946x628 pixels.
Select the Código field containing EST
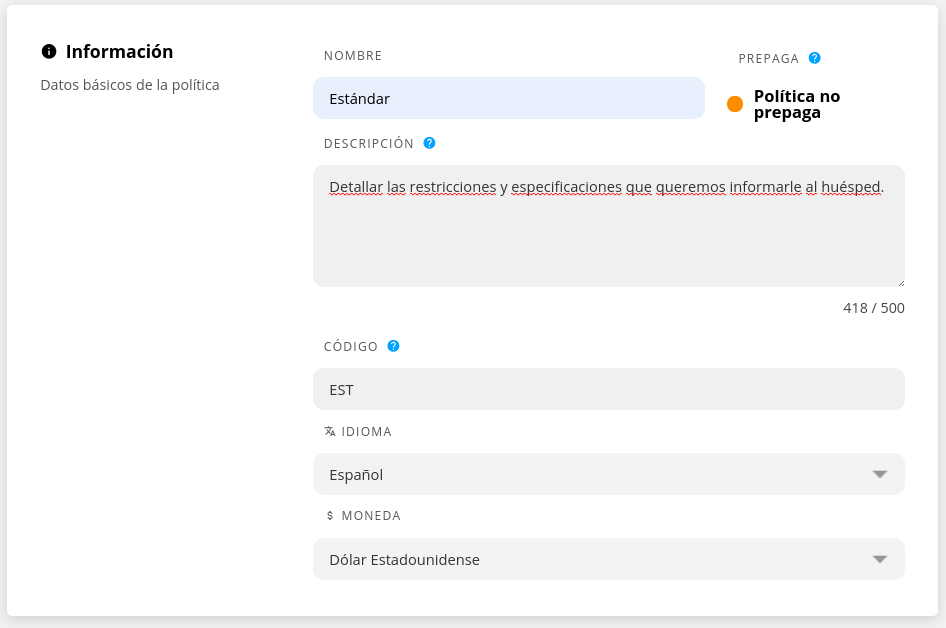[x=608, y=389]
